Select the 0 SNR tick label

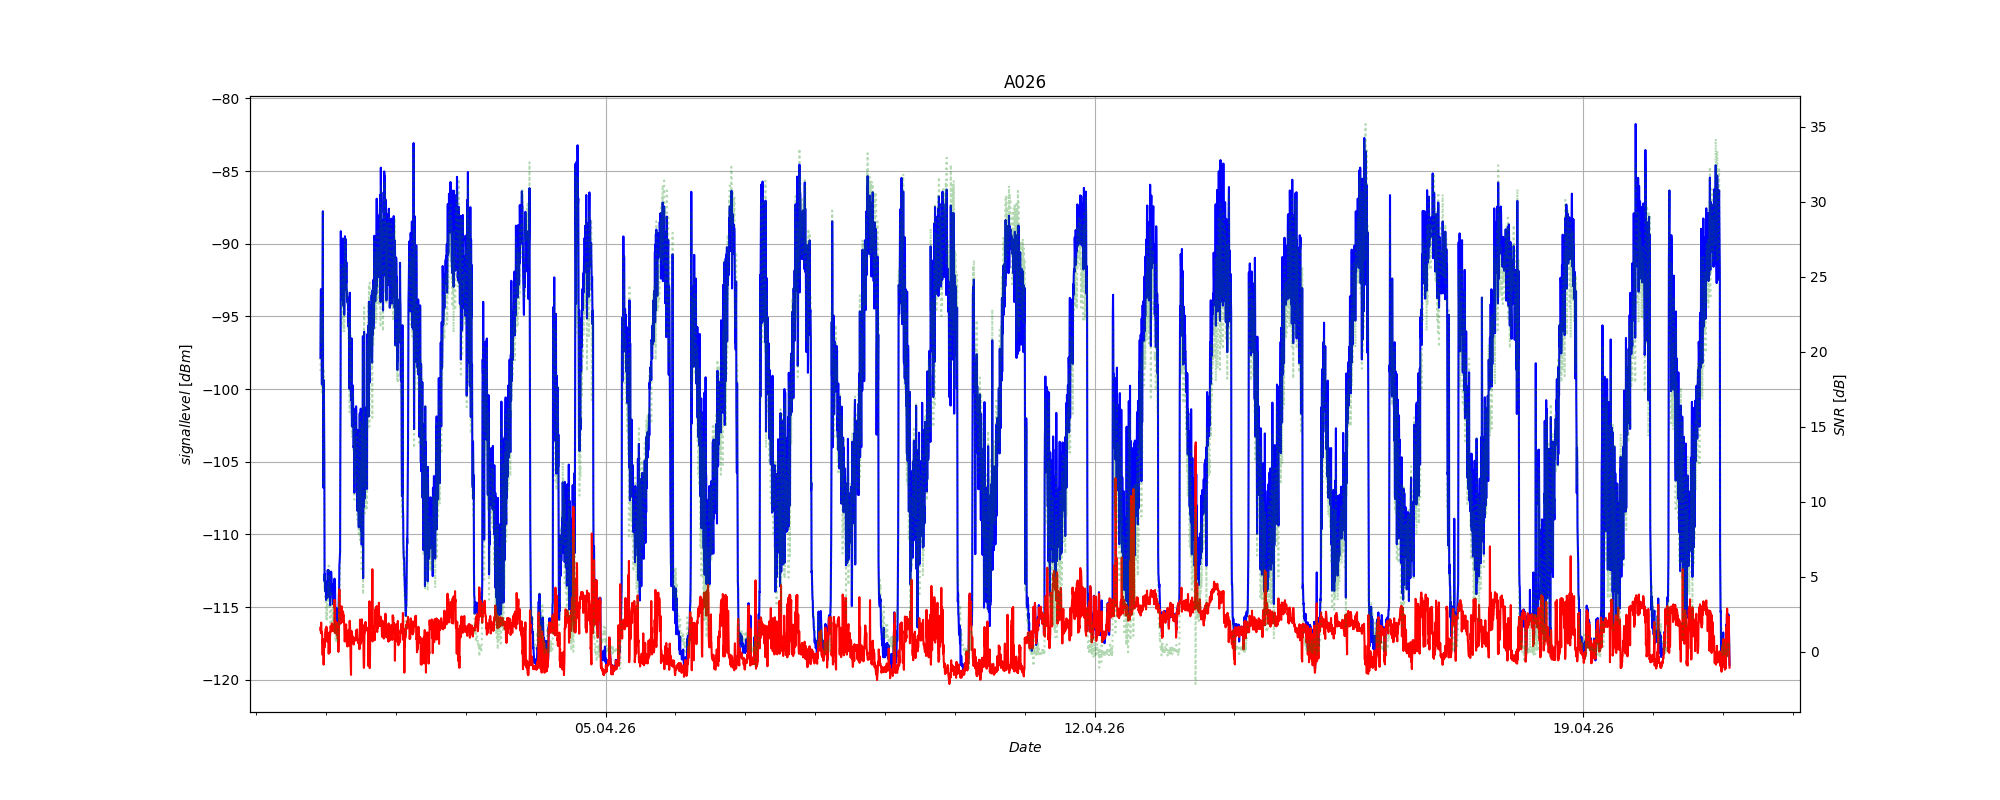[1814, 652]
